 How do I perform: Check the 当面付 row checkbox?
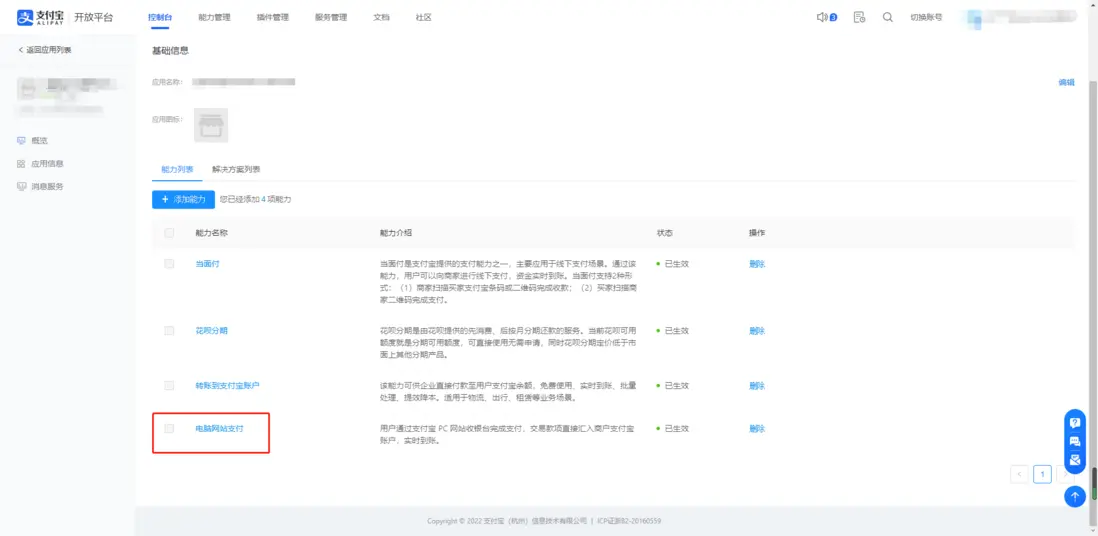click(169, 263)
